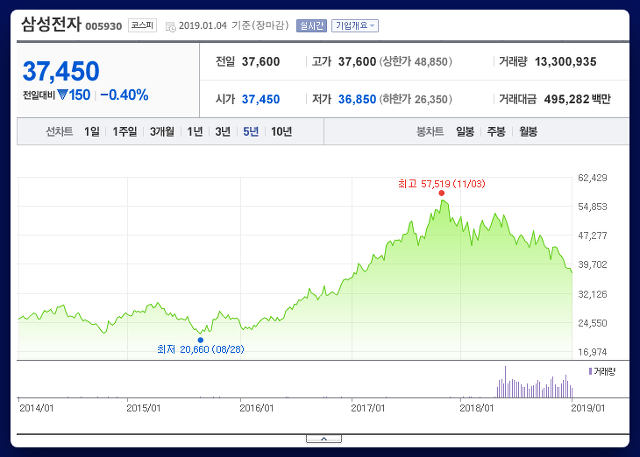Image resolution: width=640 pixels, height=457 pixels.
Task: Click the 2019/01 axis label
Action: tap(588, 408)
